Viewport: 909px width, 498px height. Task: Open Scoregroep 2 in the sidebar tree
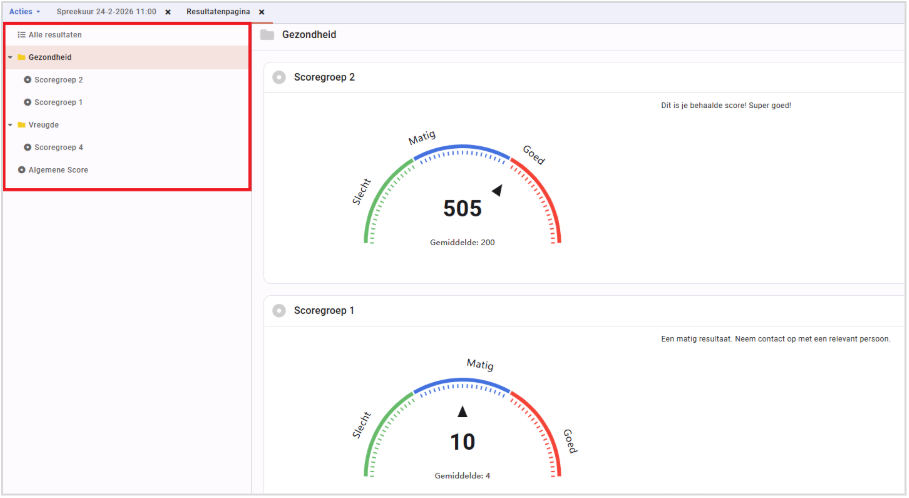click(x=59, y=80)
